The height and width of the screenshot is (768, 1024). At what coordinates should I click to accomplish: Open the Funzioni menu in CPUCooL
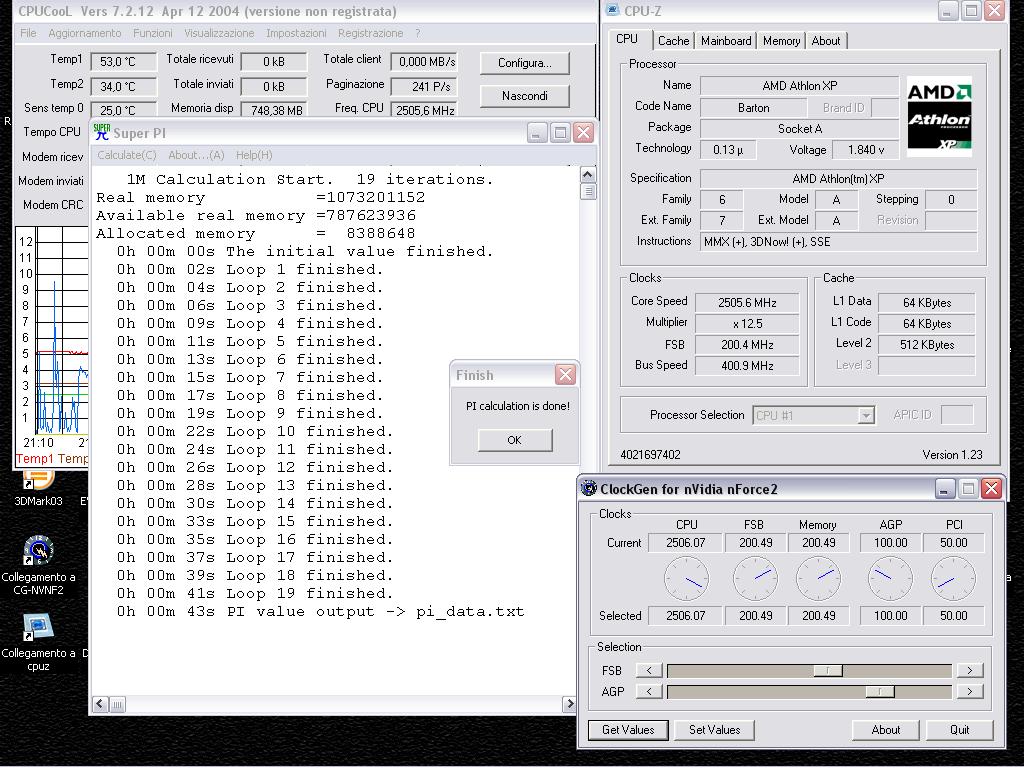click(x=153, y=33)
